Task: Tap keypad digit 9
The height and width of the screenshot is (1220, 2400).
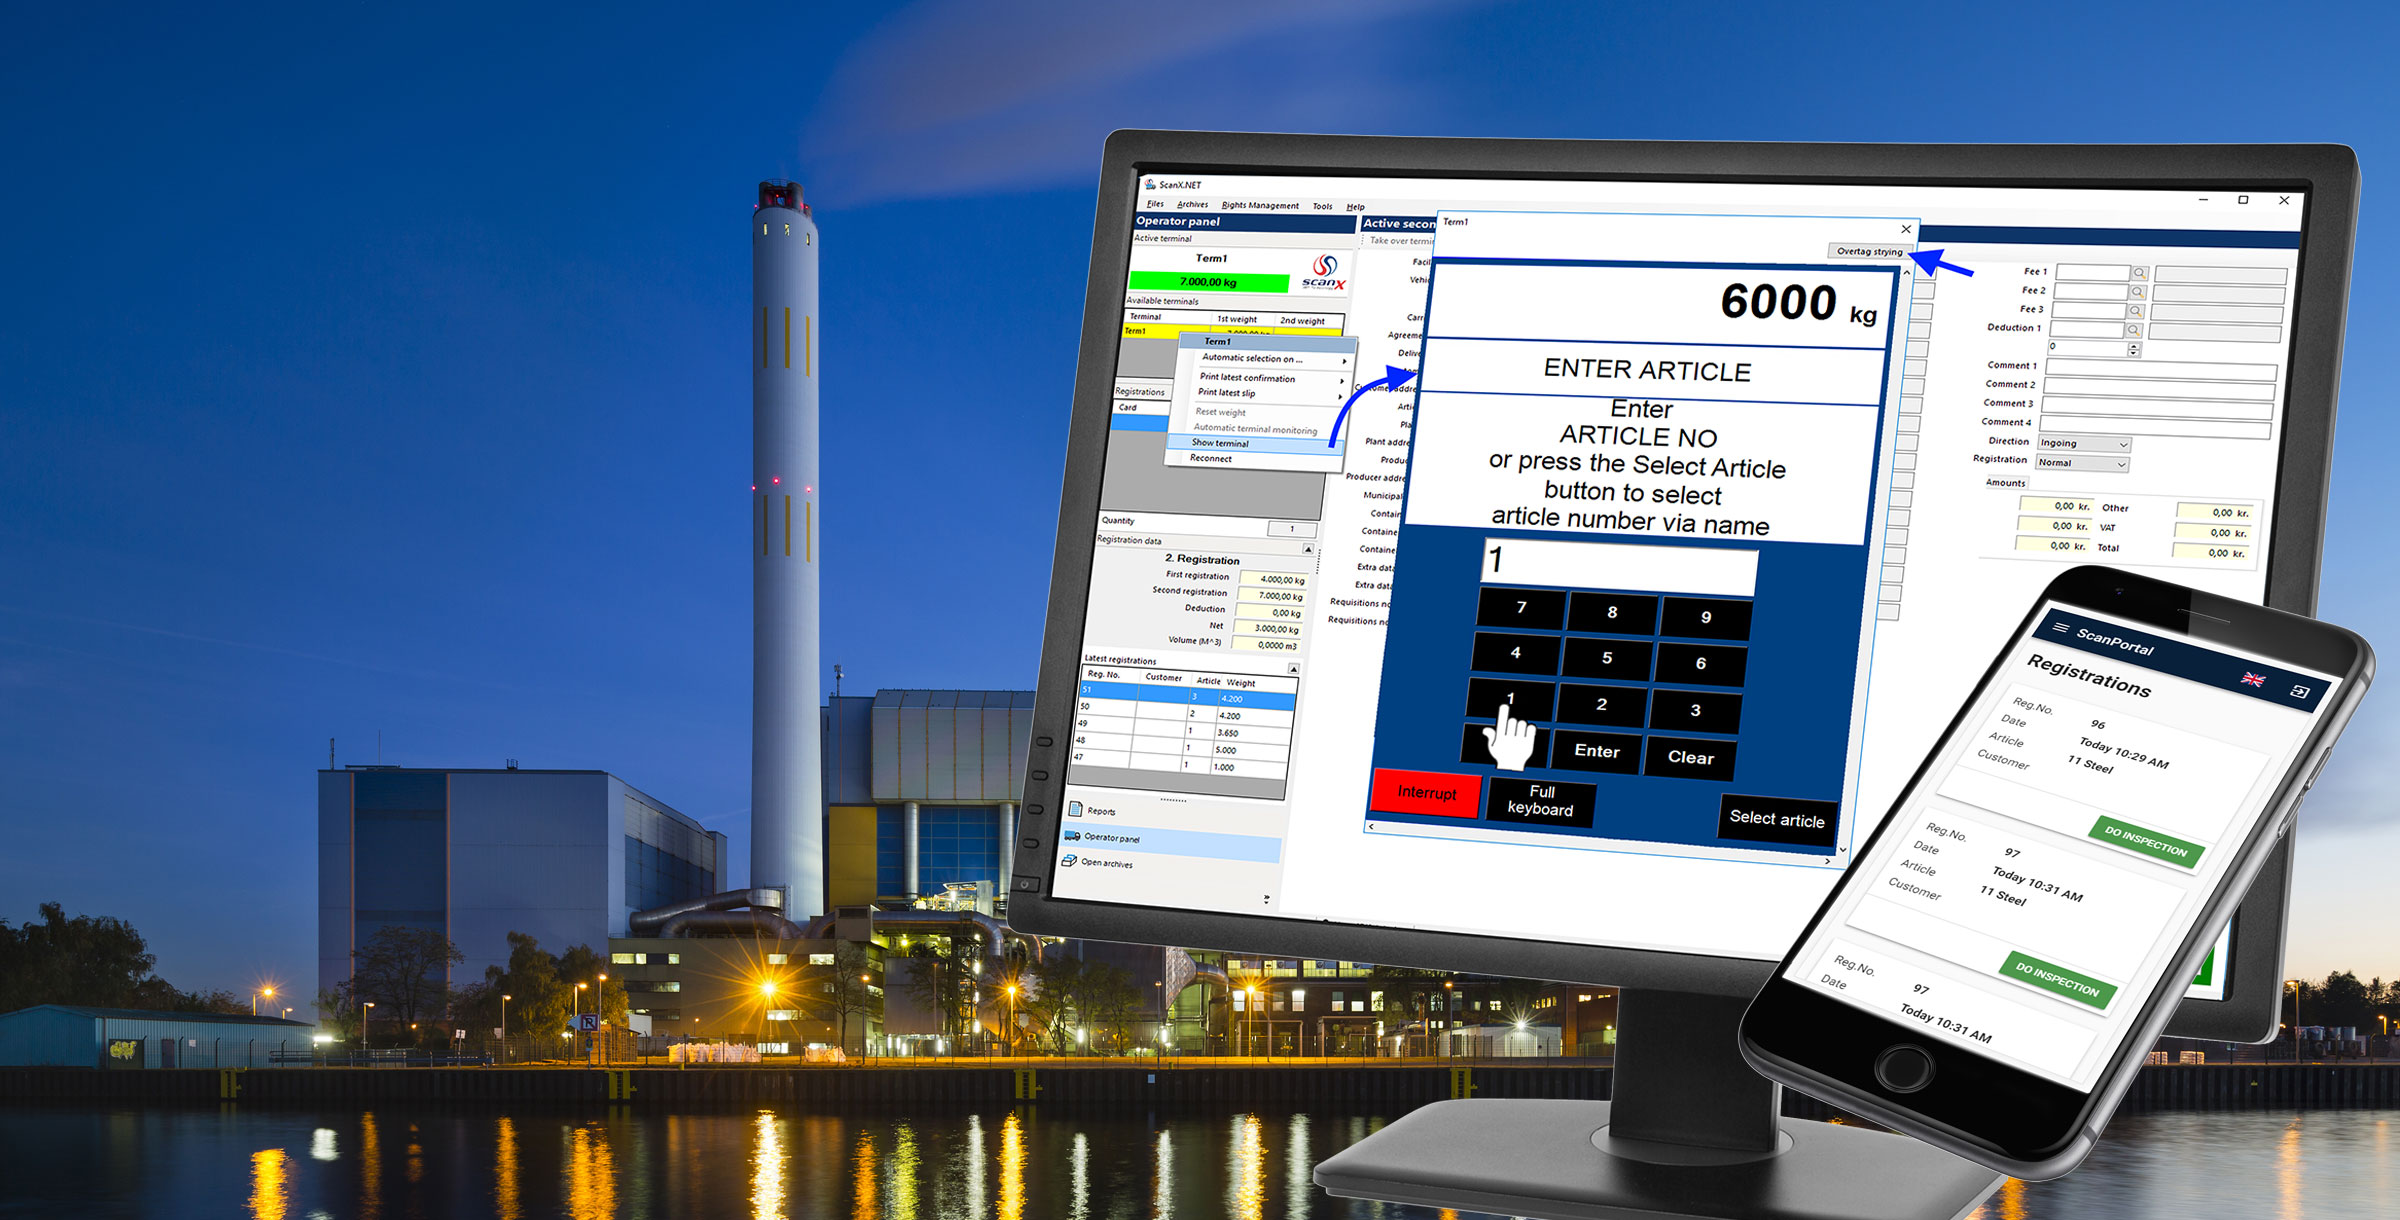Action: click(x=1706, y=618)
